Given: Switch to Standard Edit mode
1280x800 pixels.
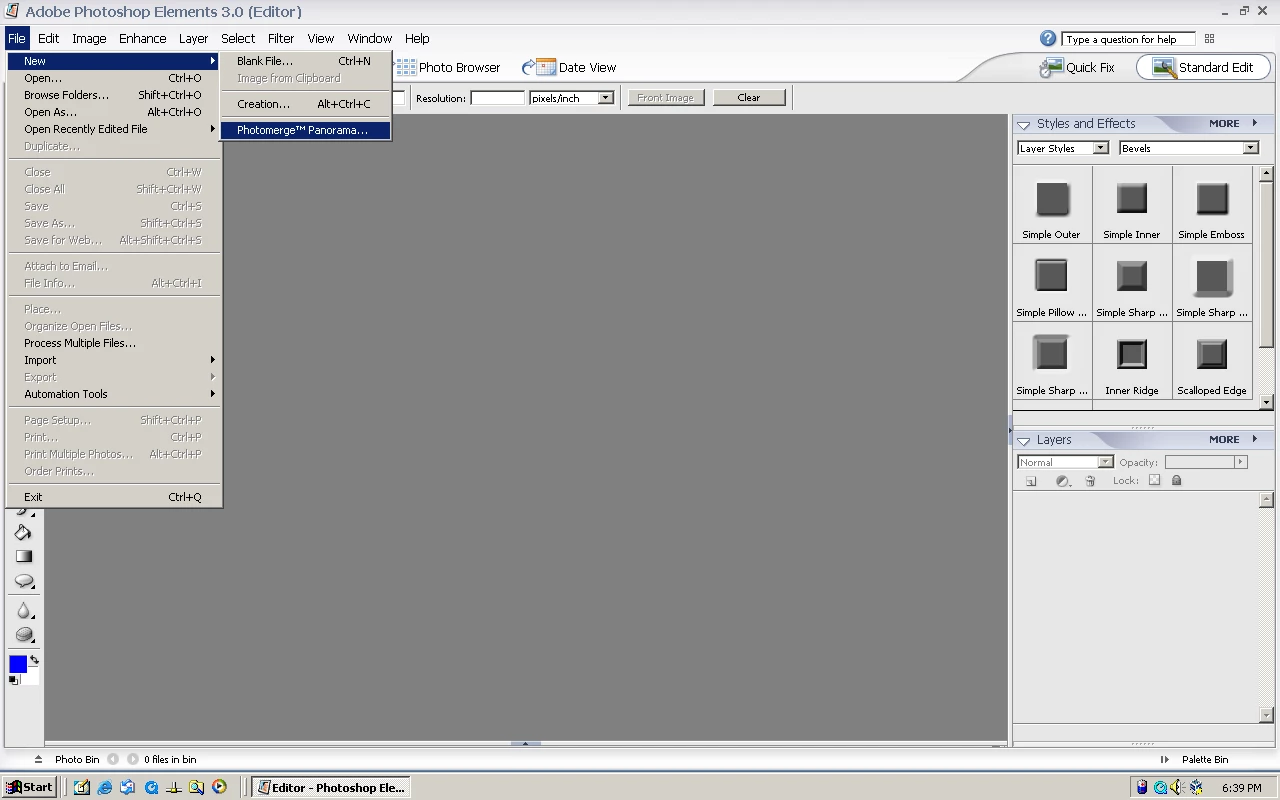Looking at the screenshot, I should pos(1203,67).
